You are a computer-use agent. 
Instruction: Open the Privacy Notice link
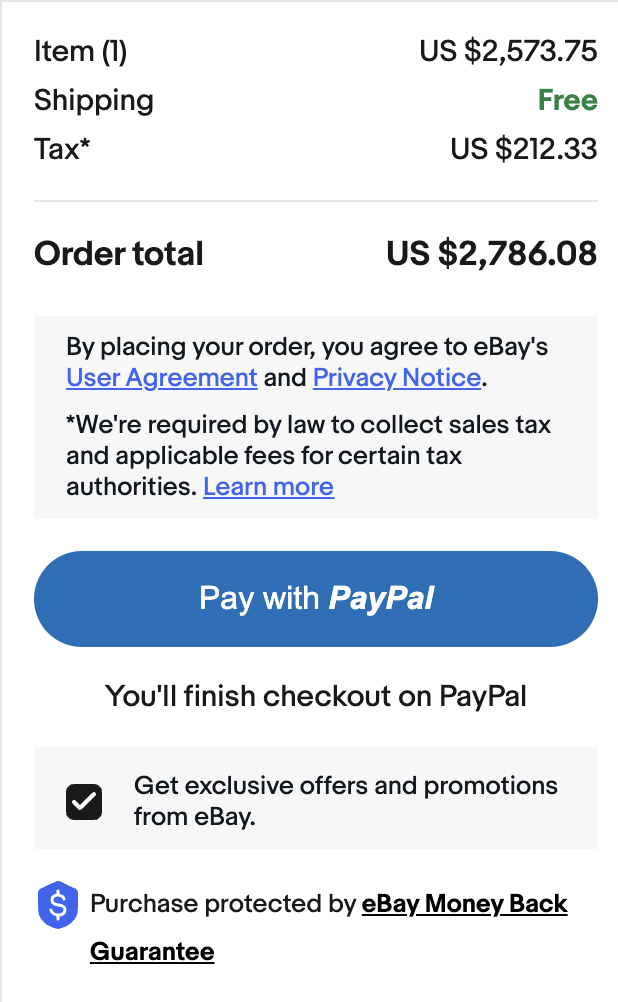coord(395,378)
